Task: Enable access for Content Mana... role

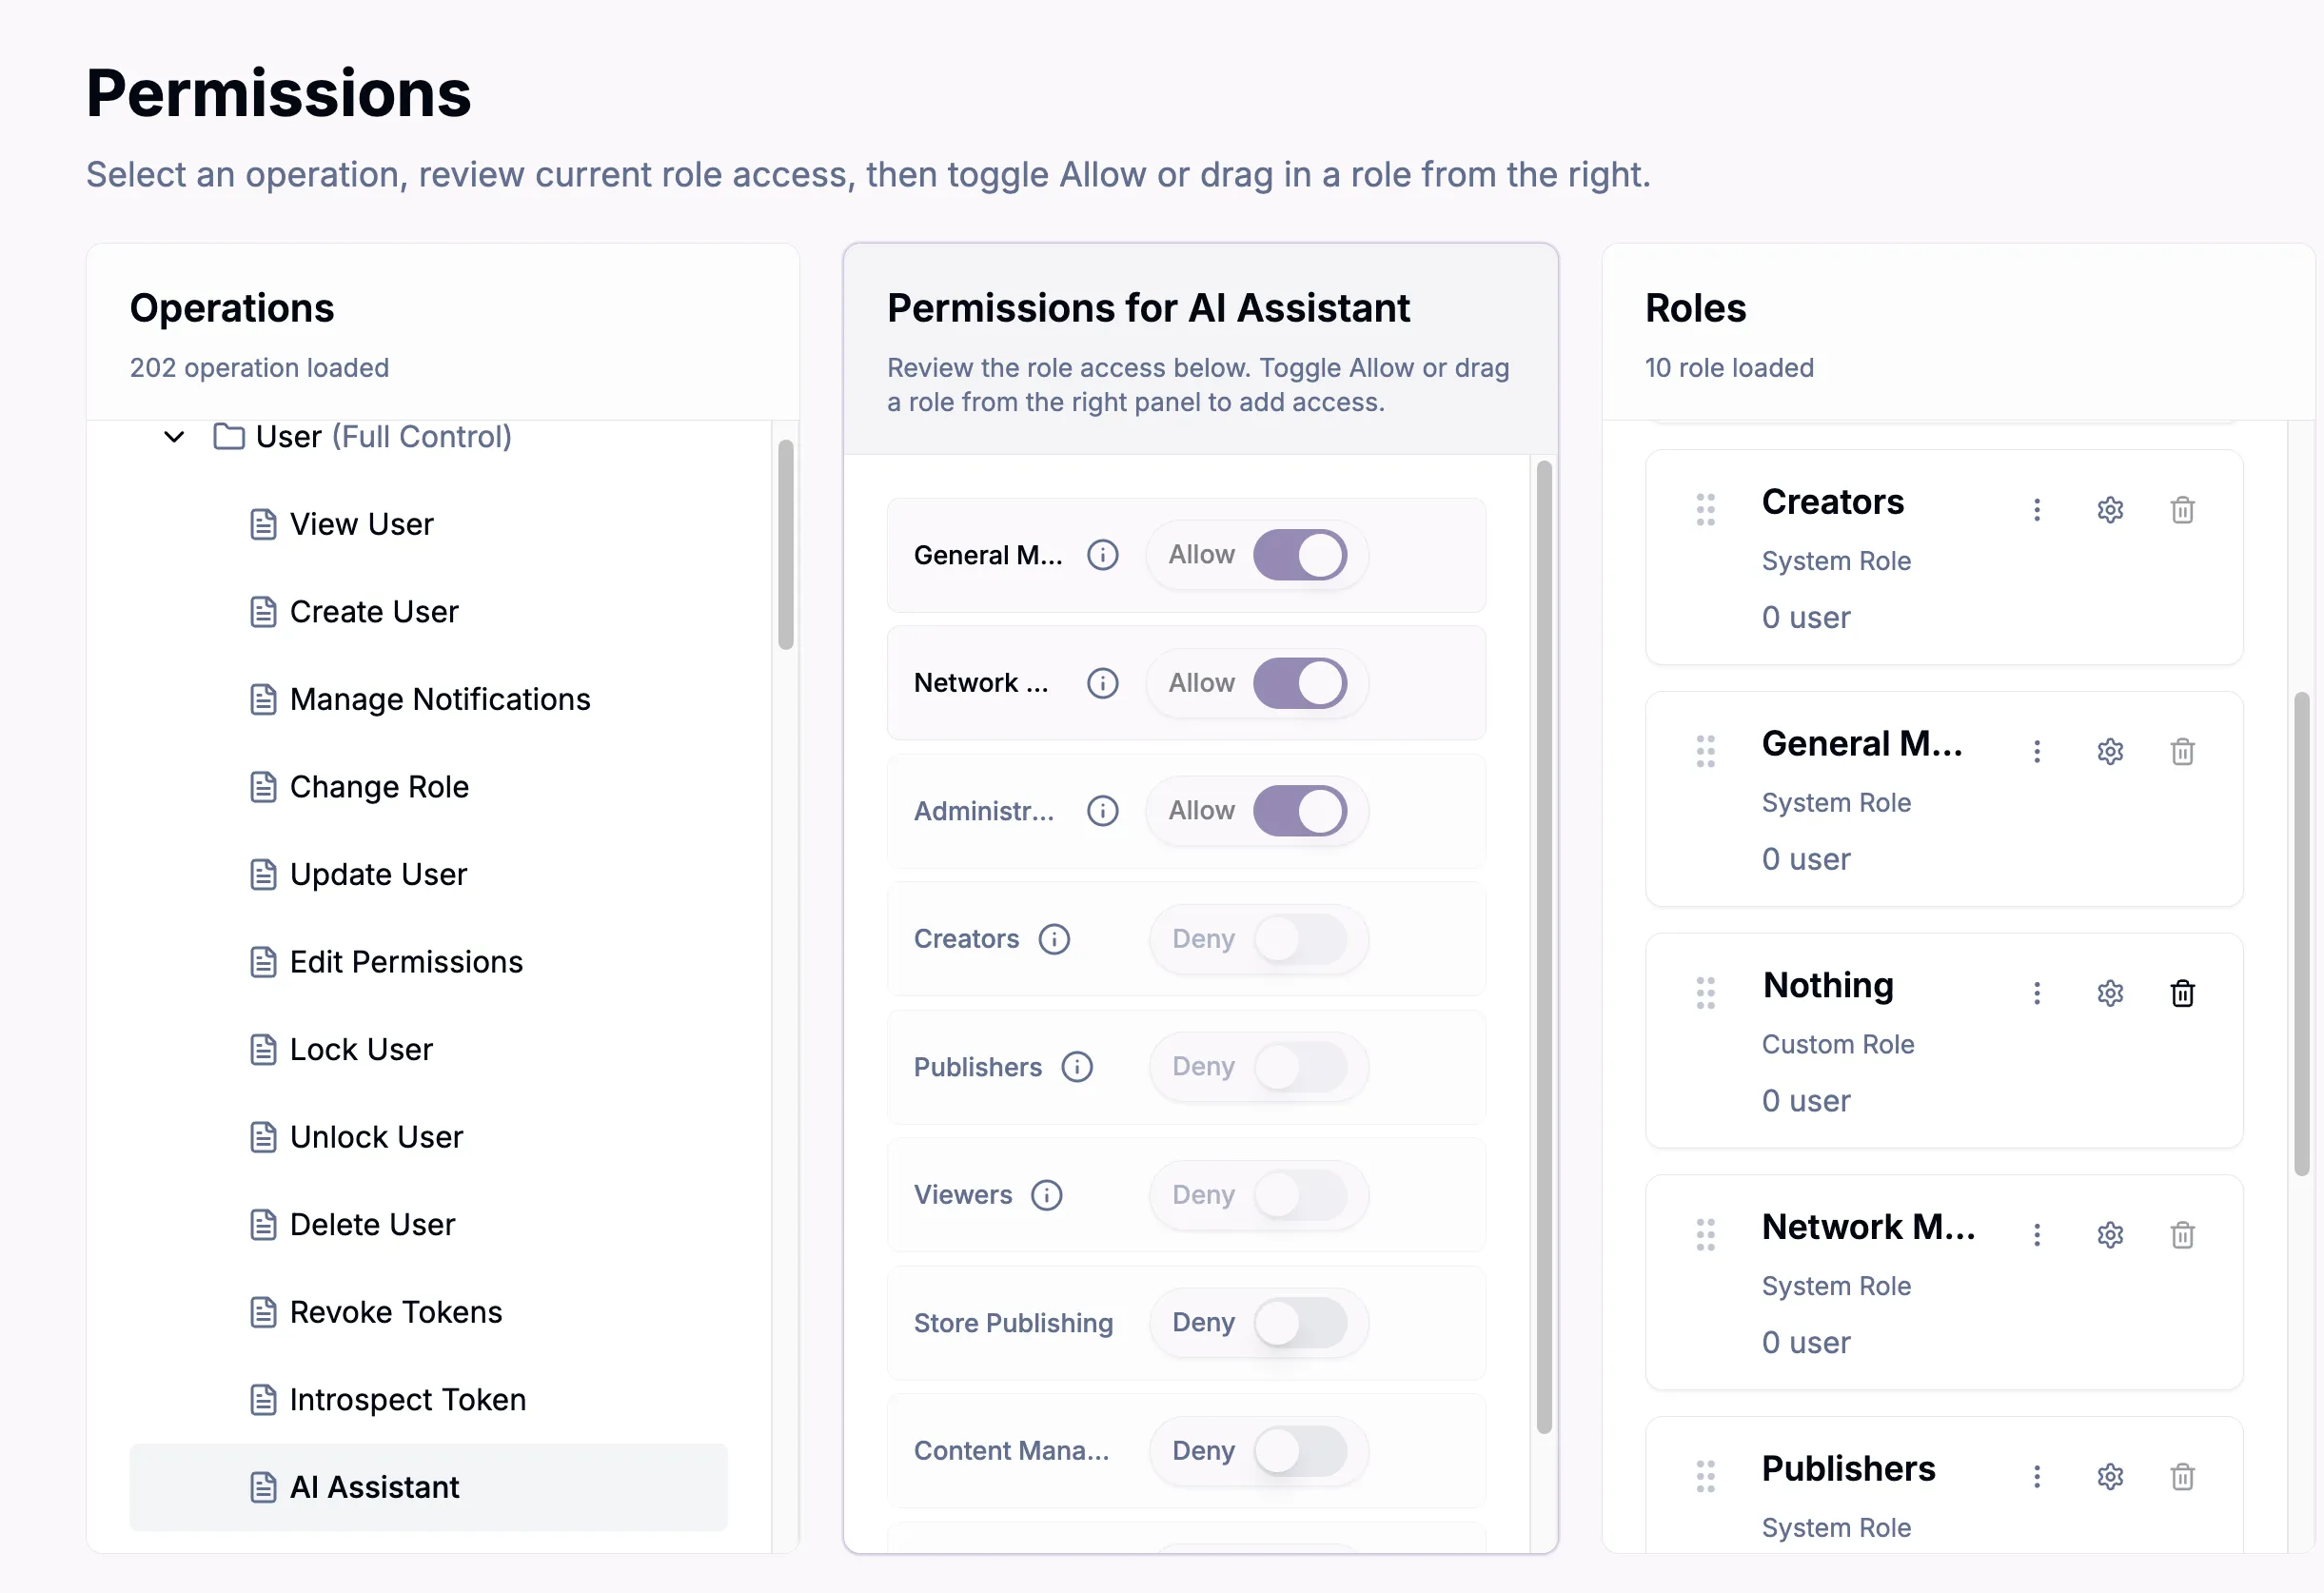Action: point(1300,1451)
